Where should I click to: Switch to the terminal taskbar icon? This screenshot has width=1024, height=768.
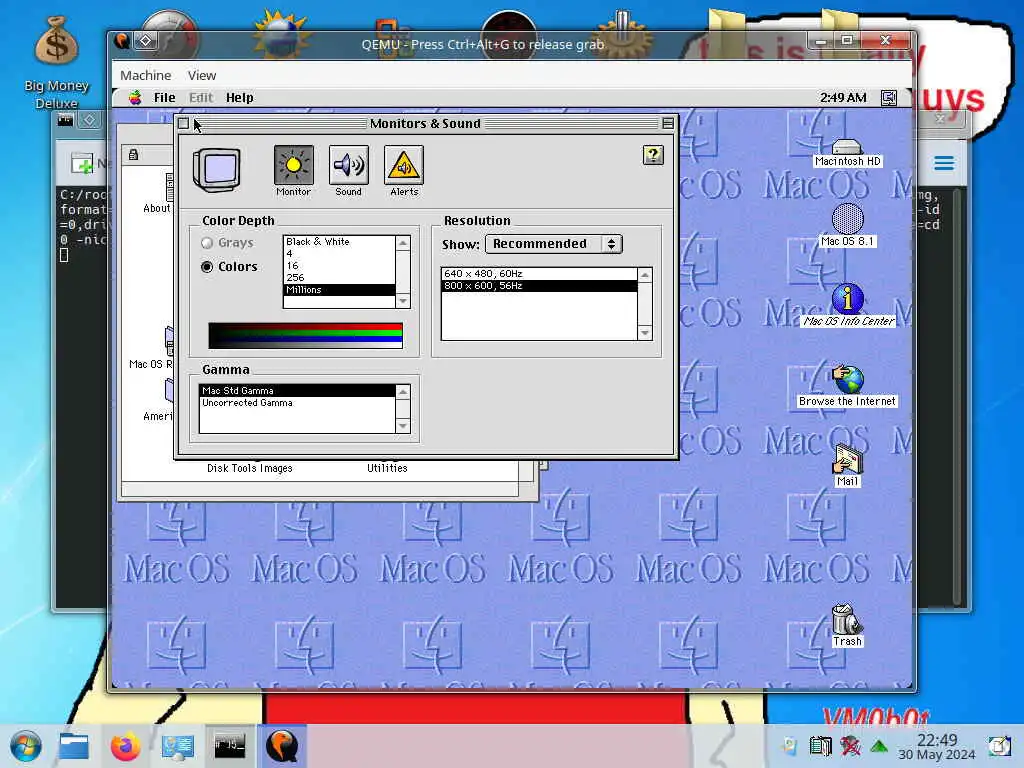230,746
